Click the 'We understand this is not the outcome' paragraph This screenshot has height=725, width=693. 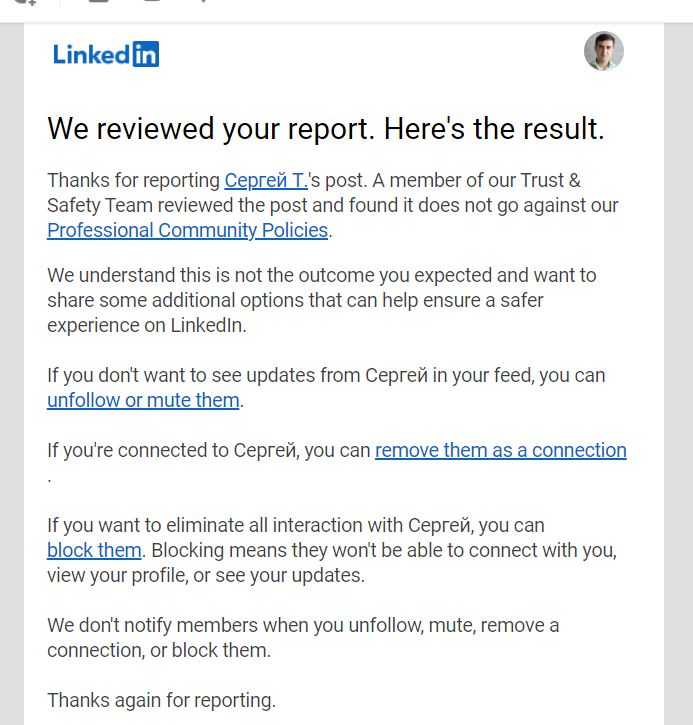pos(322,300)
